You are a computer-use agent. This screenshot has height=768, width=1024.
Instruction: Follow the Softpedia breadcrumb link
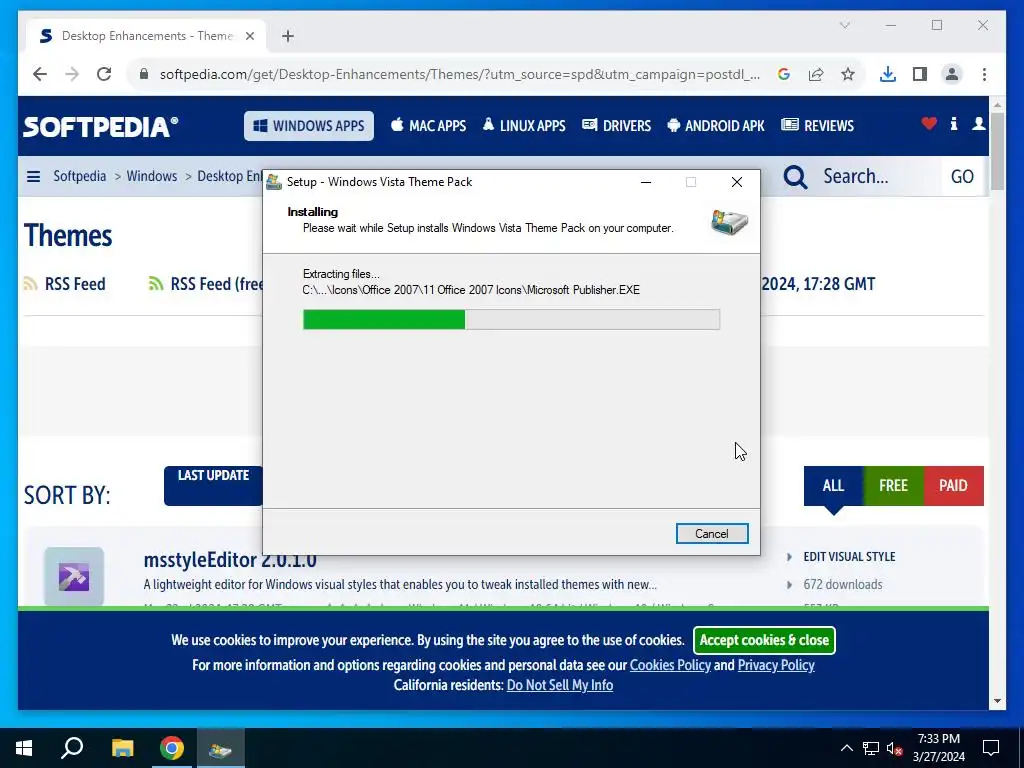(80, 176)
